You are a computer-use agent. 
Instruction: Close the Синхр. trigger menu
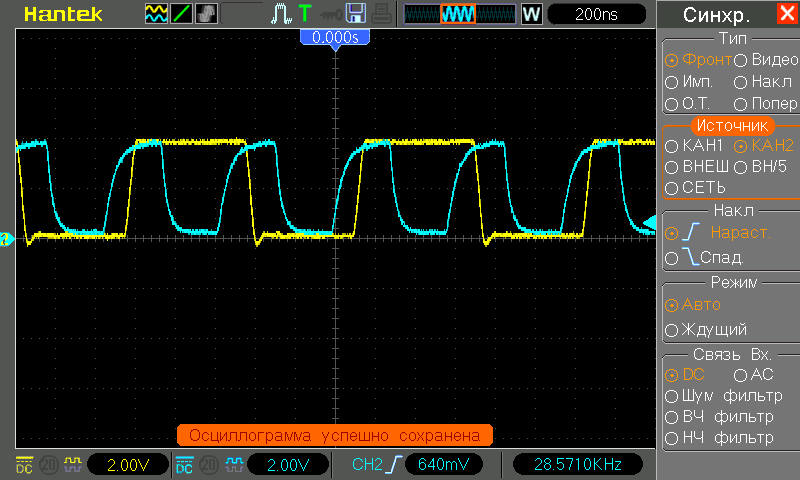[x=786, y=15]
